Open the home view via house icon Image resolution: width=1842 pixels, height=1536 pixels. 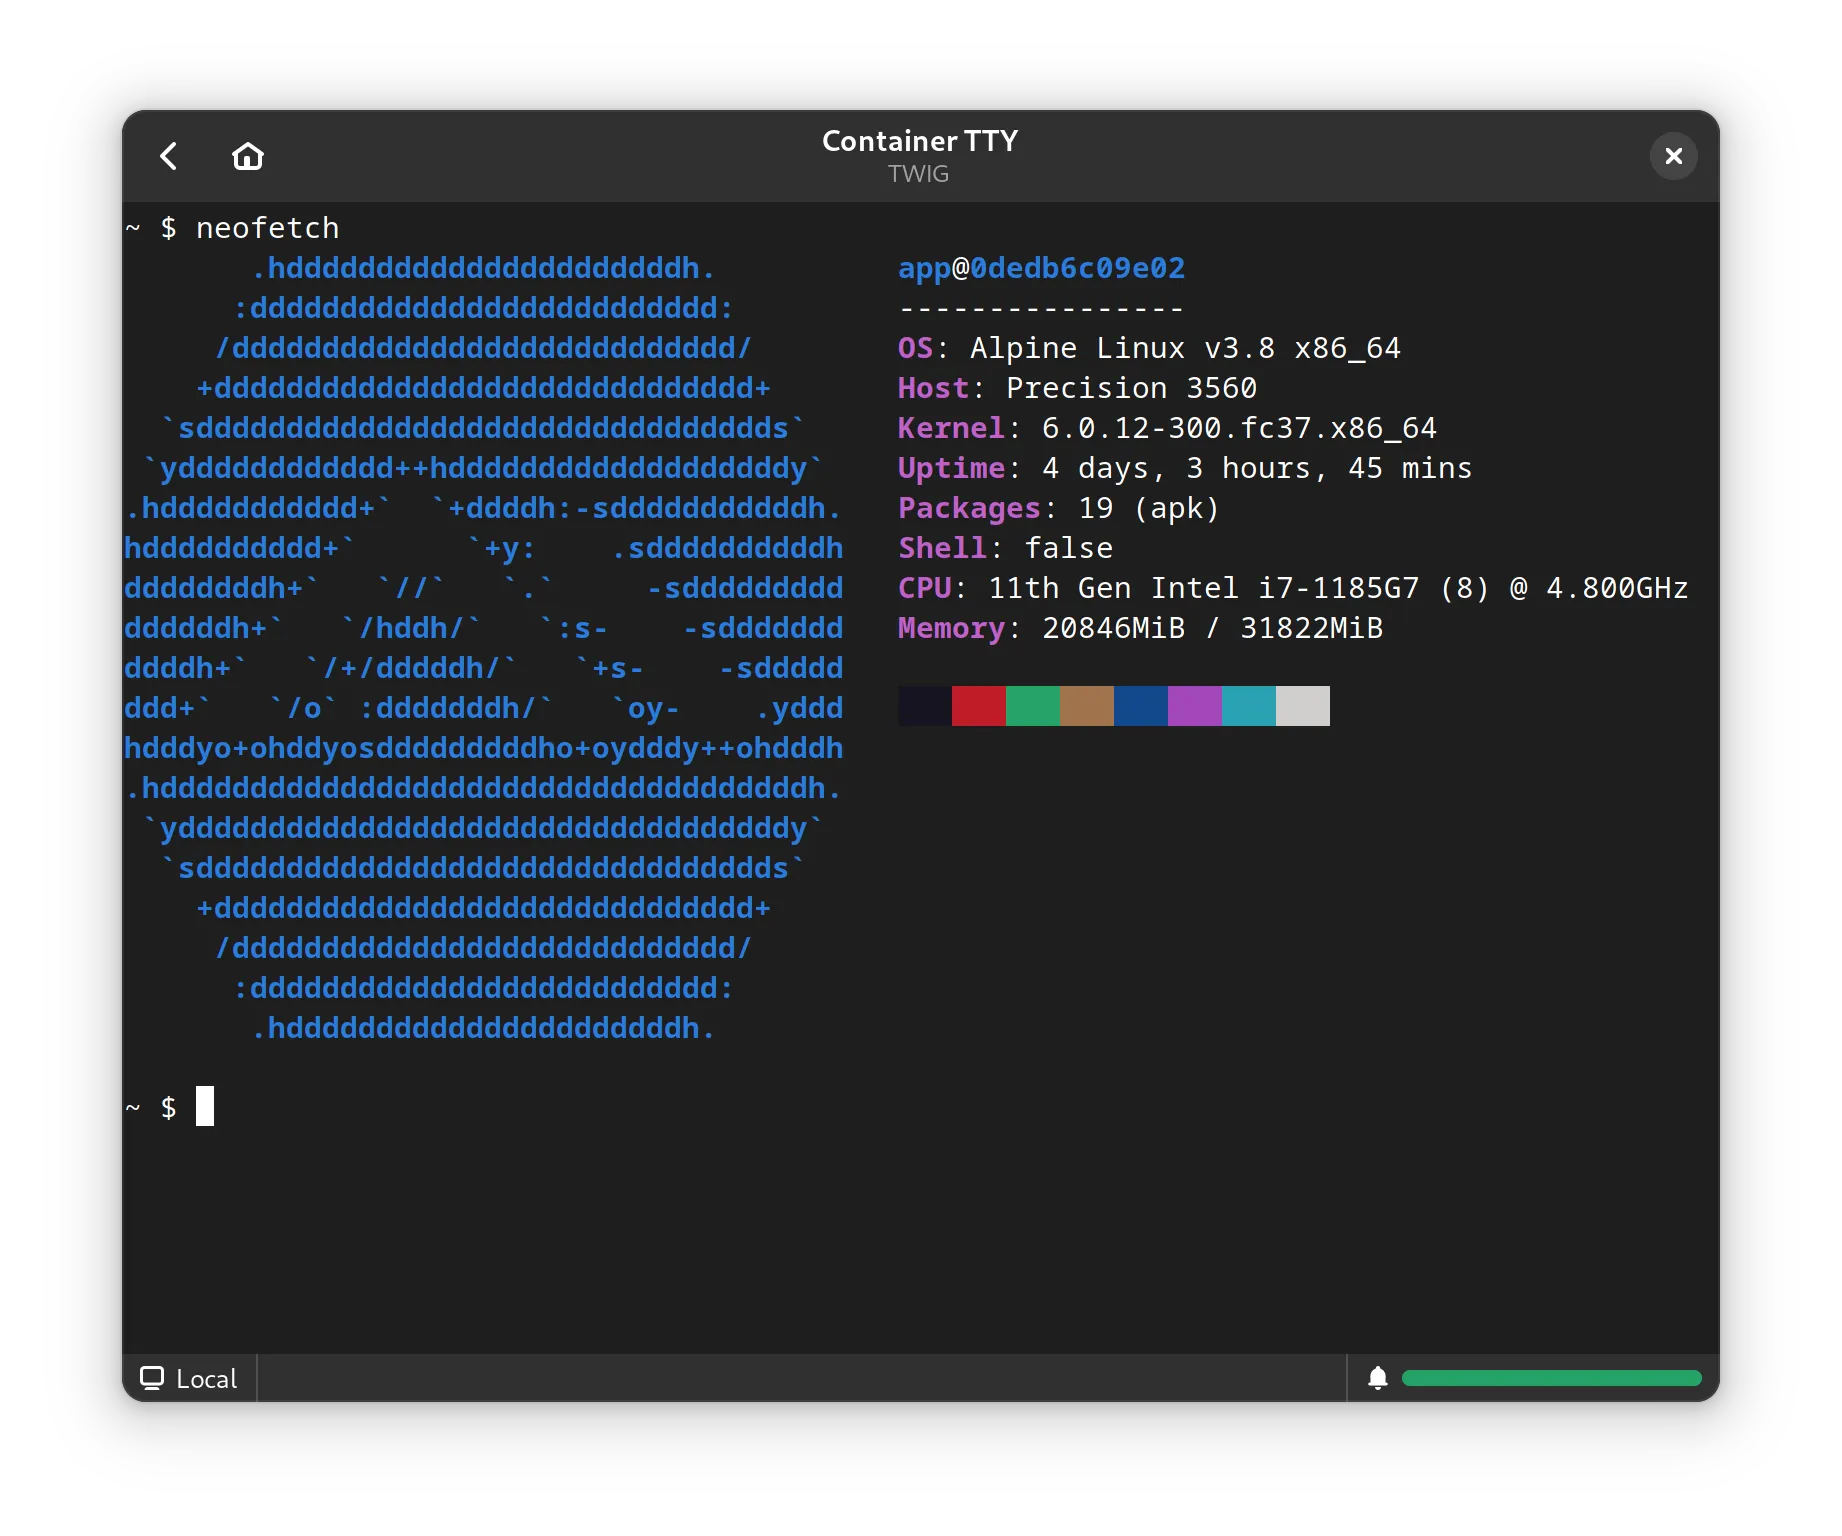coord(248,156)
